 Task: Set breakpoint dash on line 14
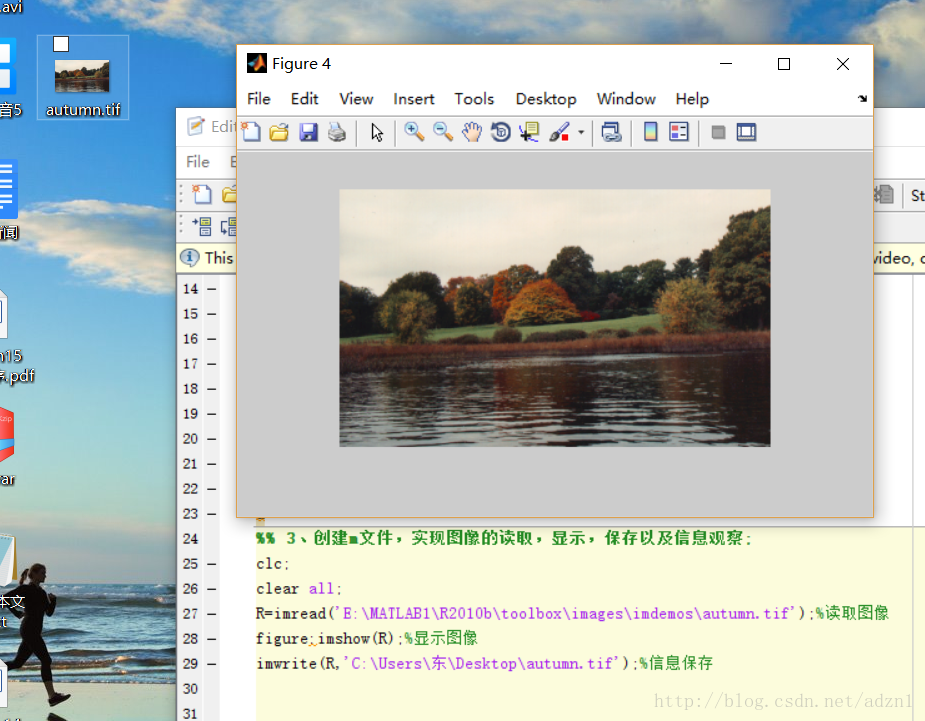coord(212,289)
